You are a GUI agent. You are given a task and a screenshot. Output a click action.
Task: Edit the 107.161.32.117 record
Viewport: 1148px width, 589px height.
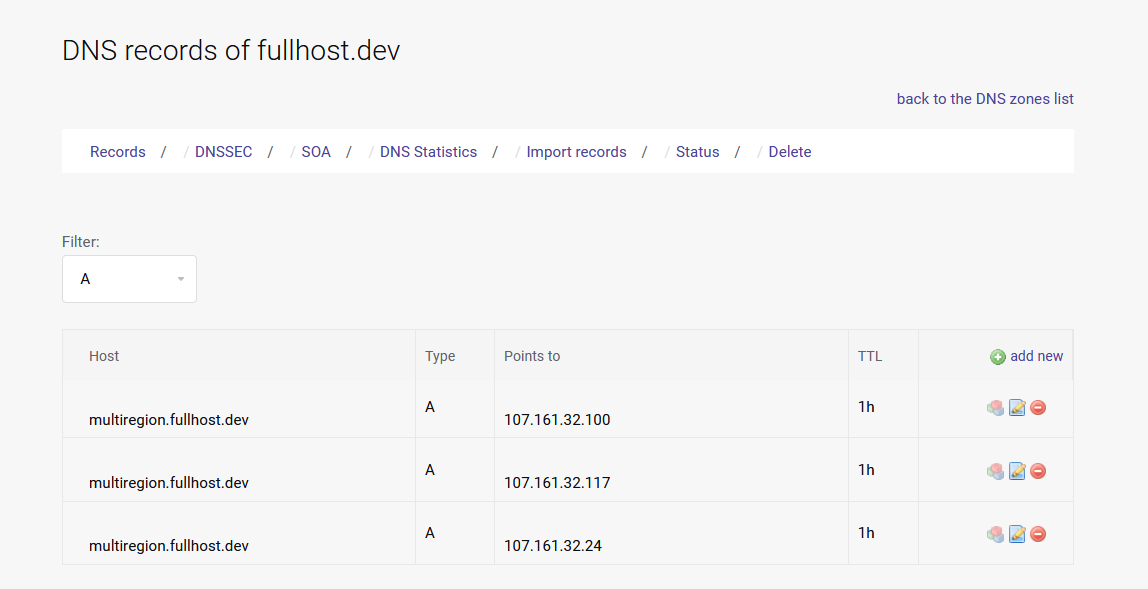[x=1017, y=471]
